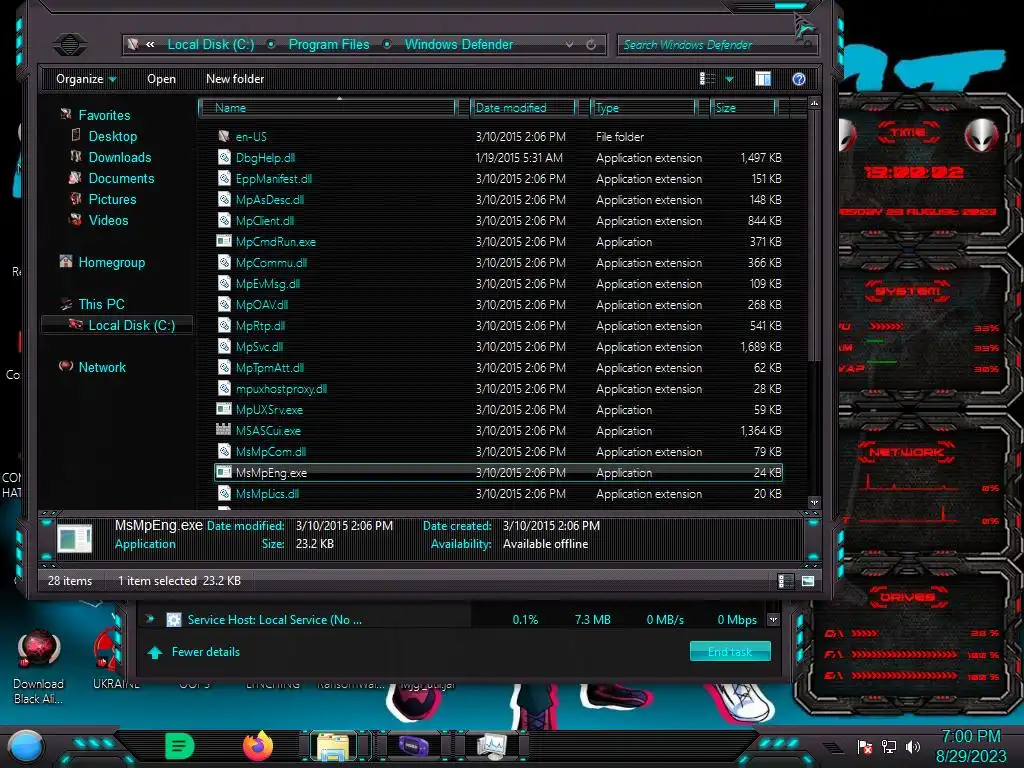Select MpOAV.dll file icon
The width and height of the screenshot is (1024, 768).
(x=224, y=304)
